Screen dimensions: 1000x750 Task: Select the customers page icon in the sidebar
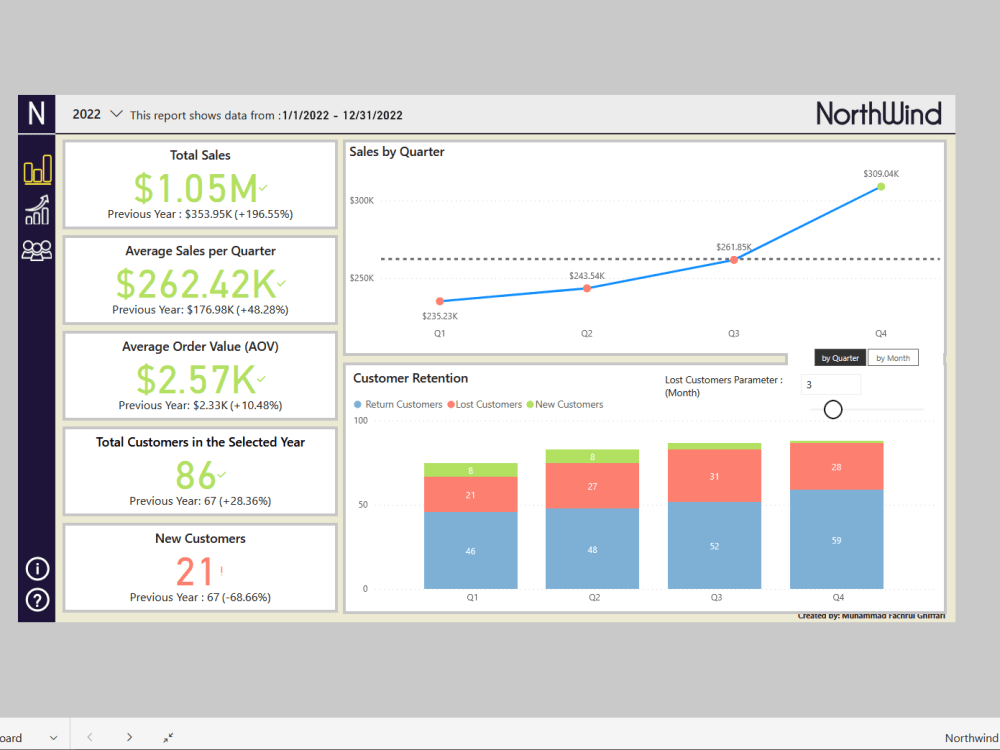(36, 250)
